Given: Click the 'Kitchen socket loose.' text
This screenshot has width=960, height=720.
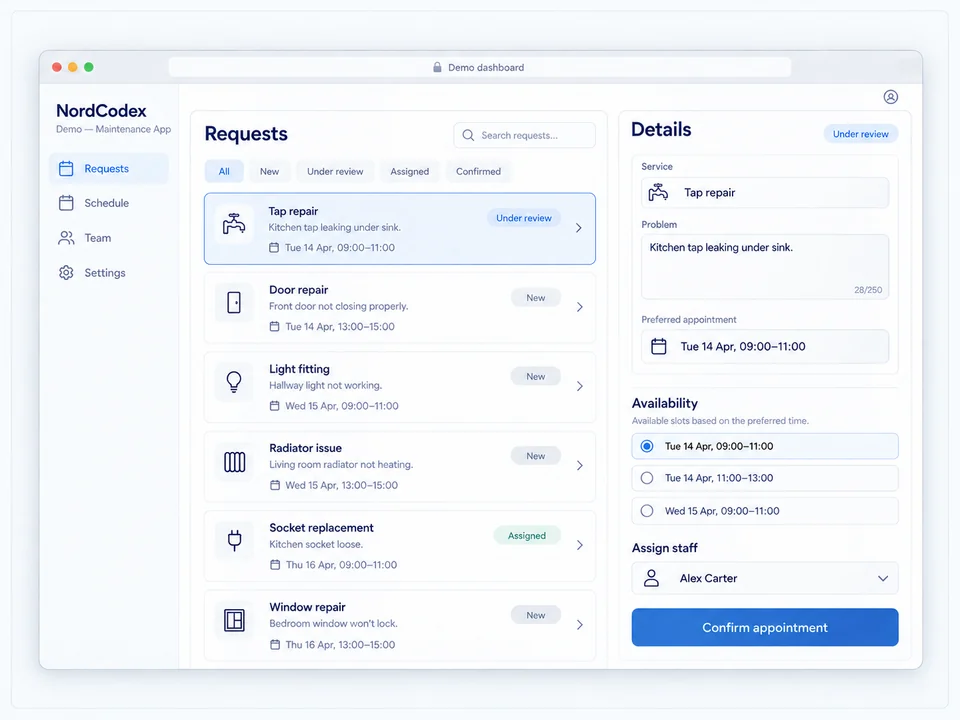Looking at the screenshot, I should pyautogui.click(x=316, y=544).
